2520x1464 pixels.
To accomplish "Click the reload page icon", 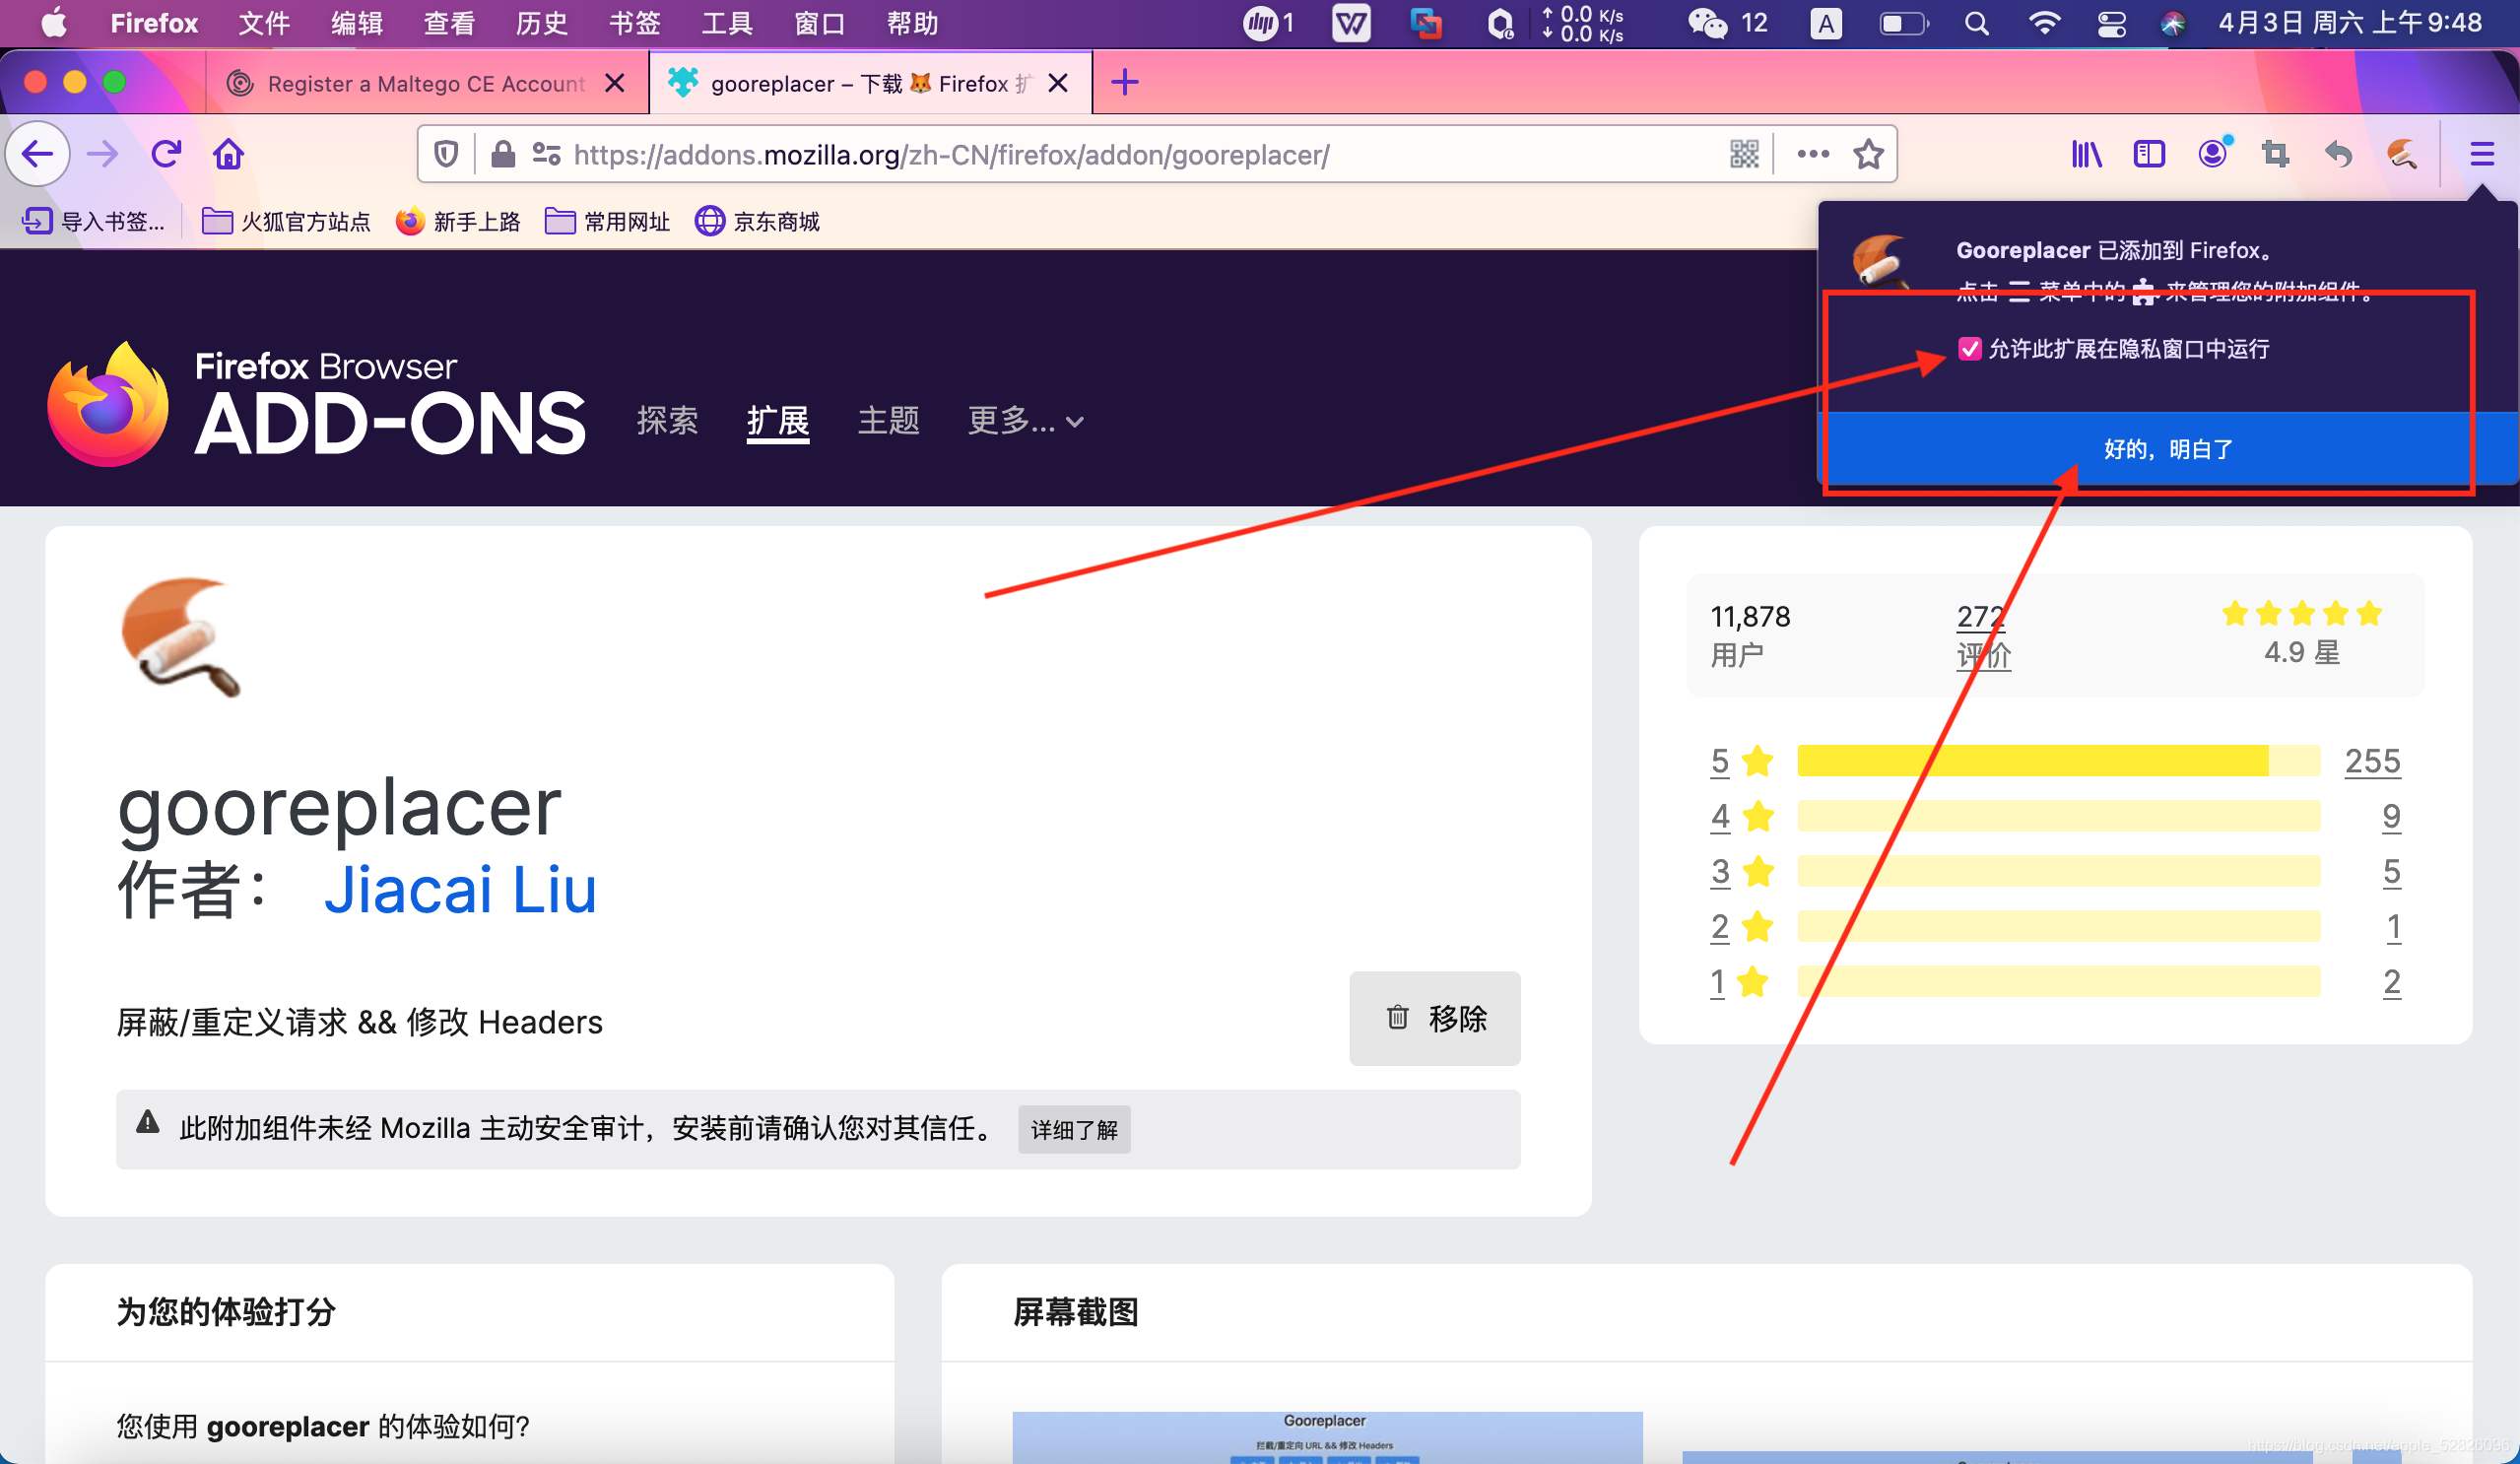I will tap(166, 154).
